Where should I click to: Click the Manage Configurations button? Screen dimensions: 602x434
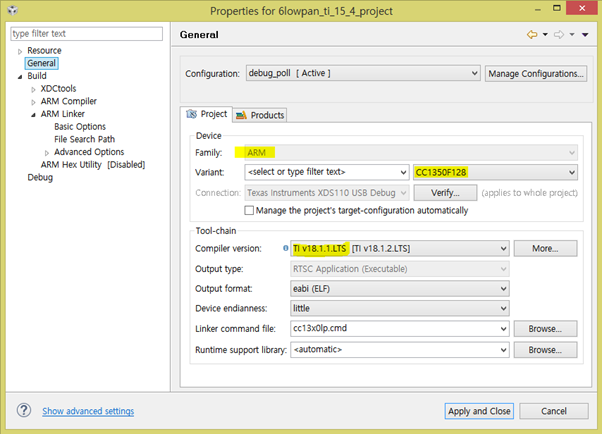pos(536,73)
